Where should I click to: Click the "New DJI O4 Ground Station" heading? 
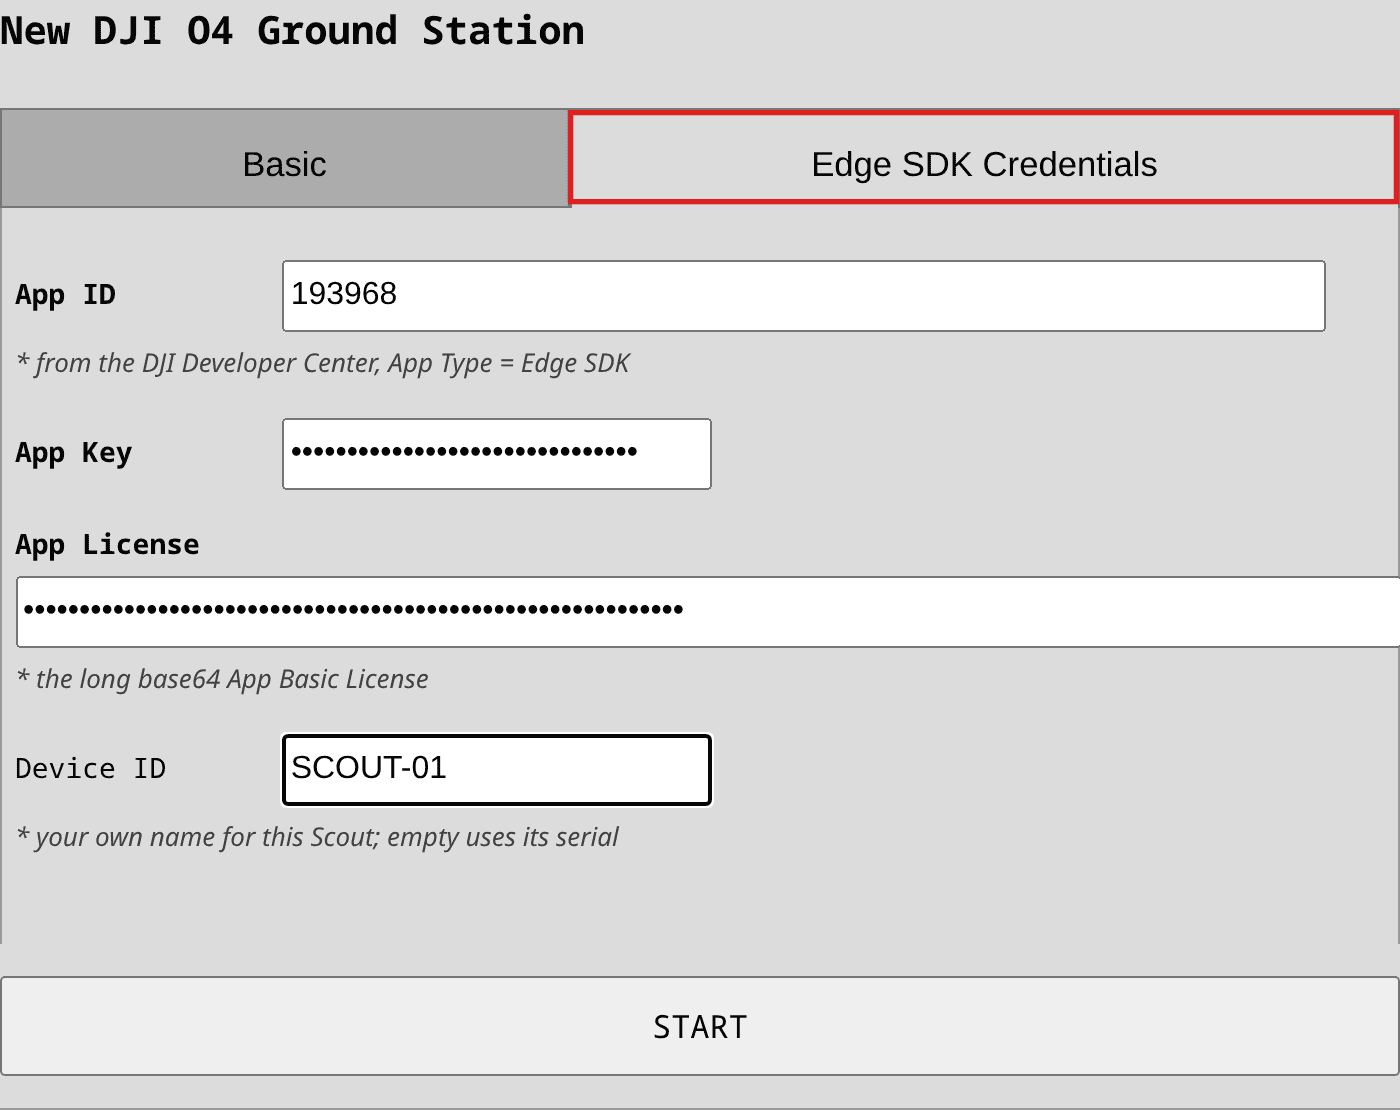pyautogui.click(x=292, y=31)
